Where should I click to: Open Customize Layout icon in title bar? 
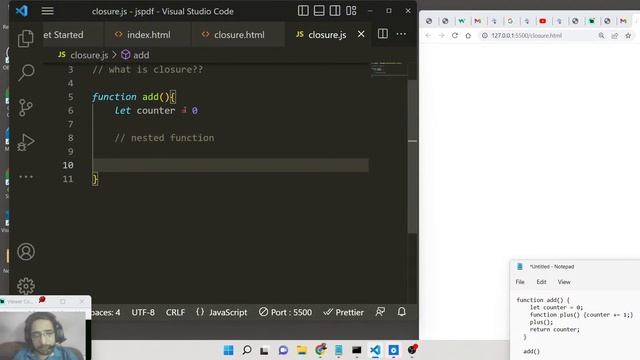click(351, 11)
